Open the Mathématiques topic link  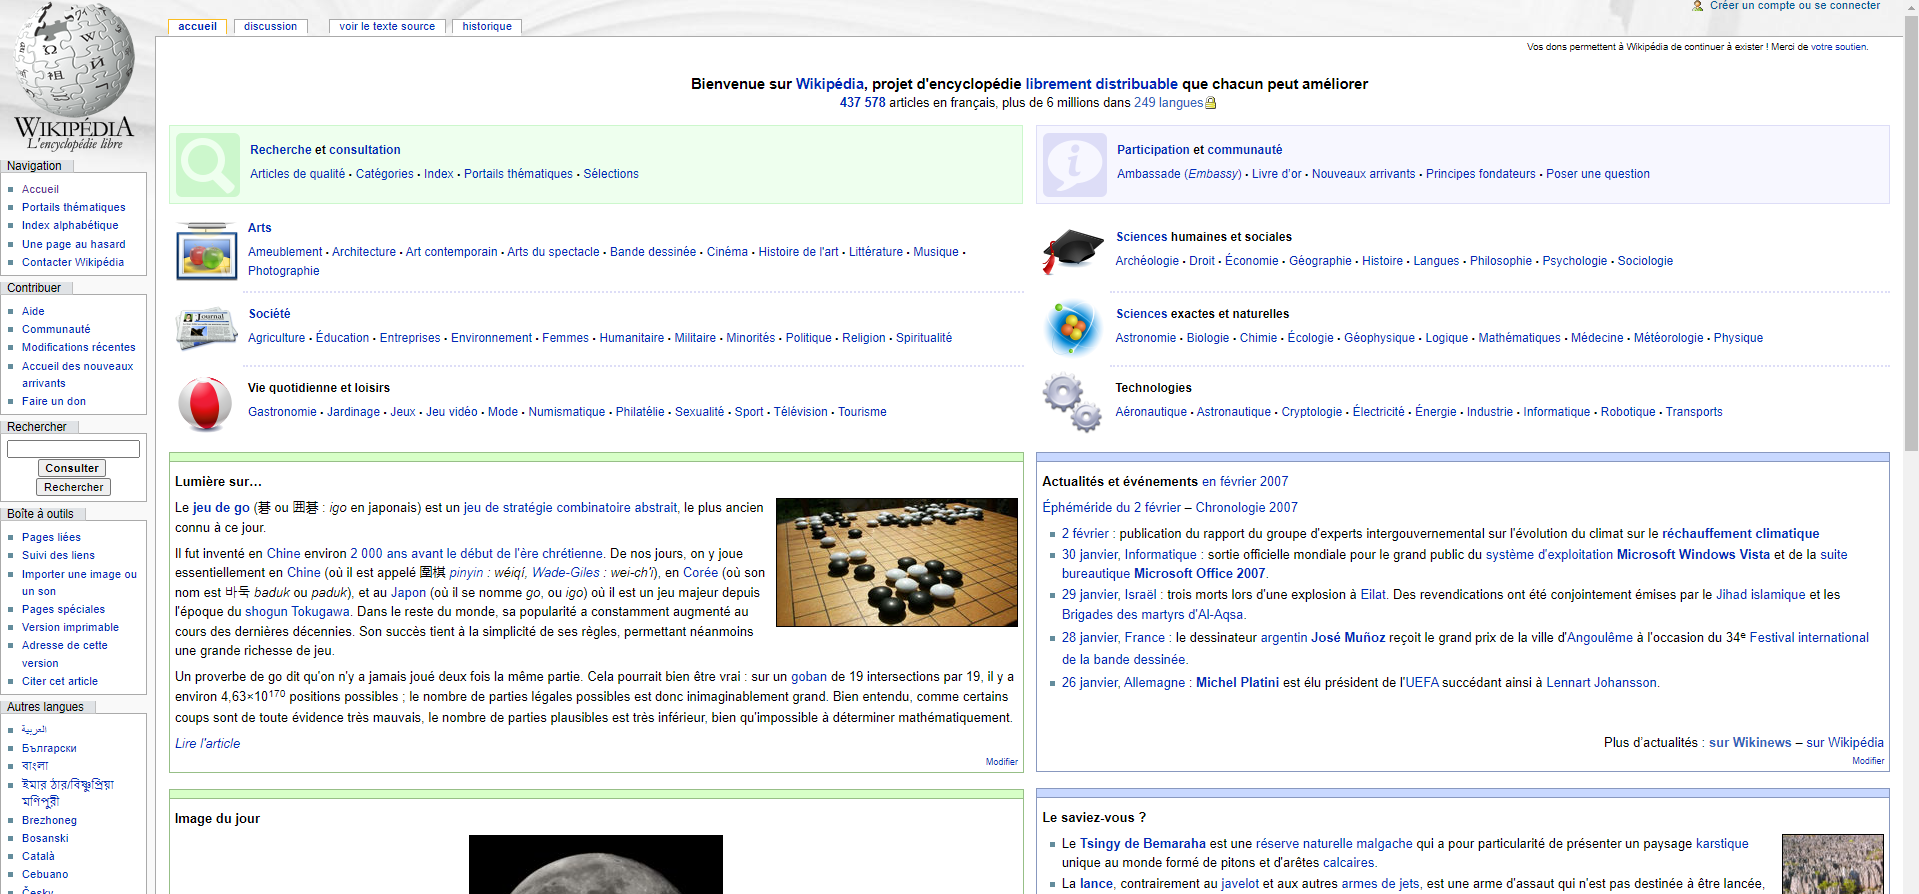(1519, 338)
